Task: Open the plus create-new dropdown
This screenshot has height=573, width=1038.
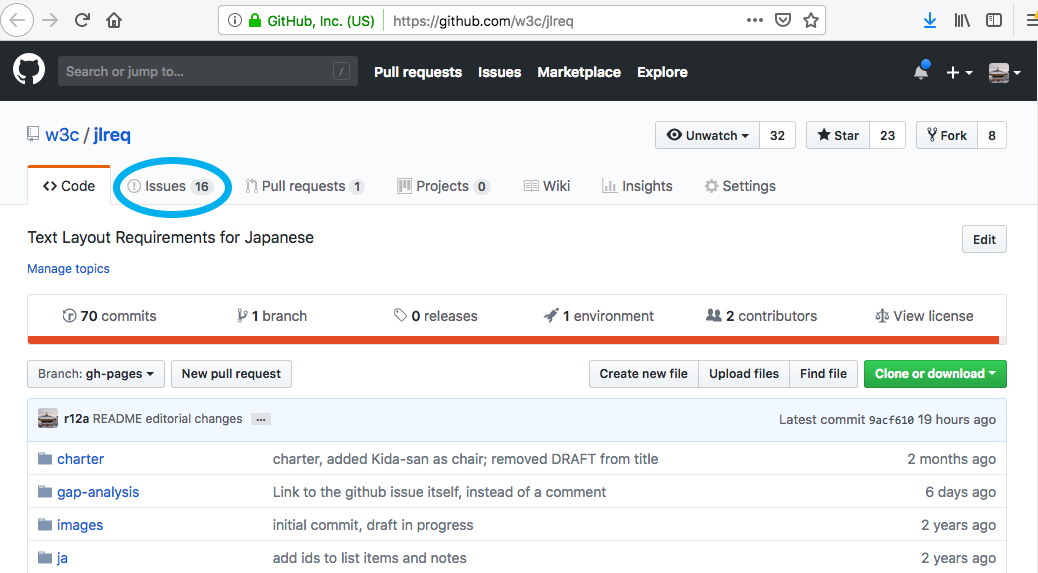Action: [x=958, y=72]
